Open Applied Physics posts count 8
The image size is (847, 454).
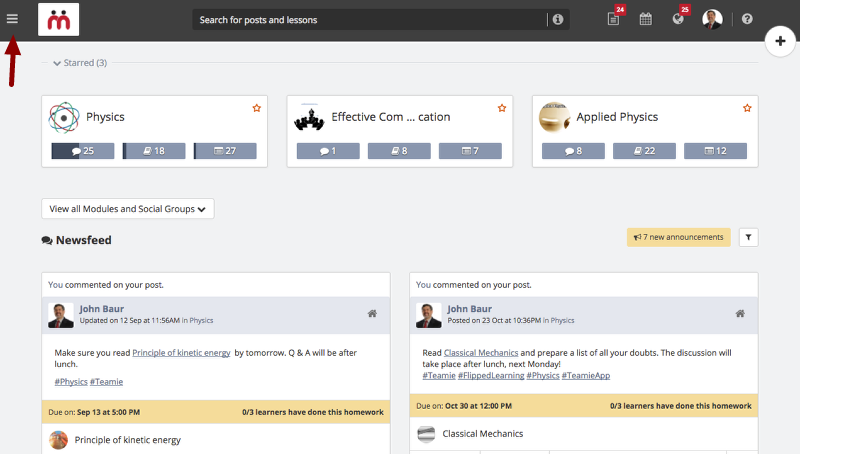point(573,151)
